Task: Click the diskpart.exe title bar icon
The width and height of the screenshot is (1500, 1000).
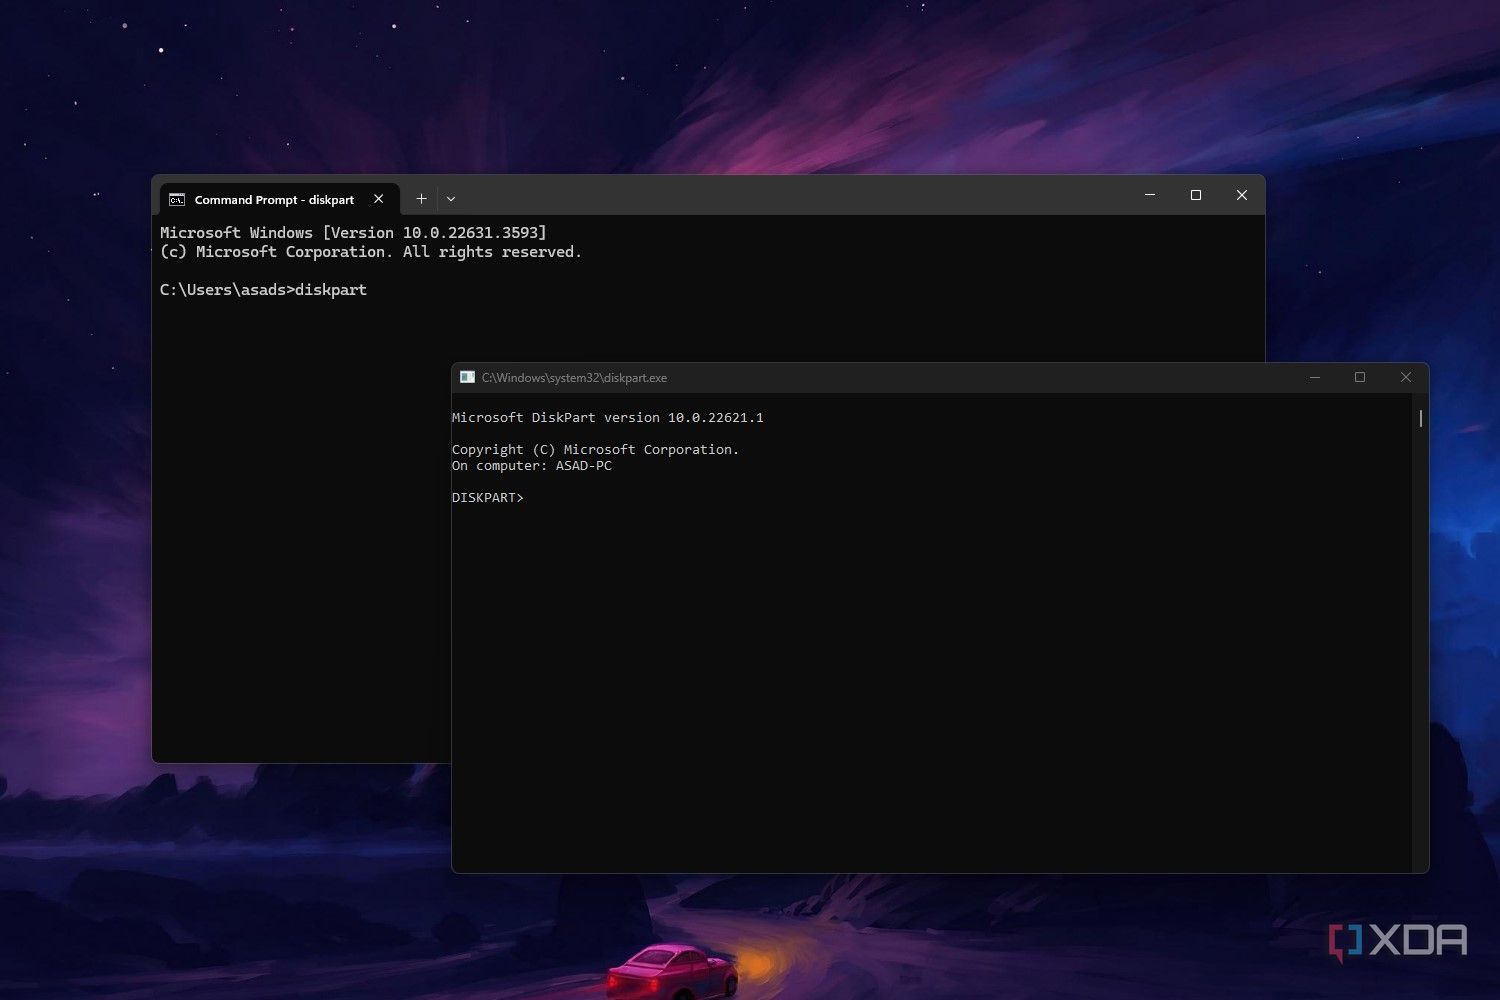Action: coord(467,377)
